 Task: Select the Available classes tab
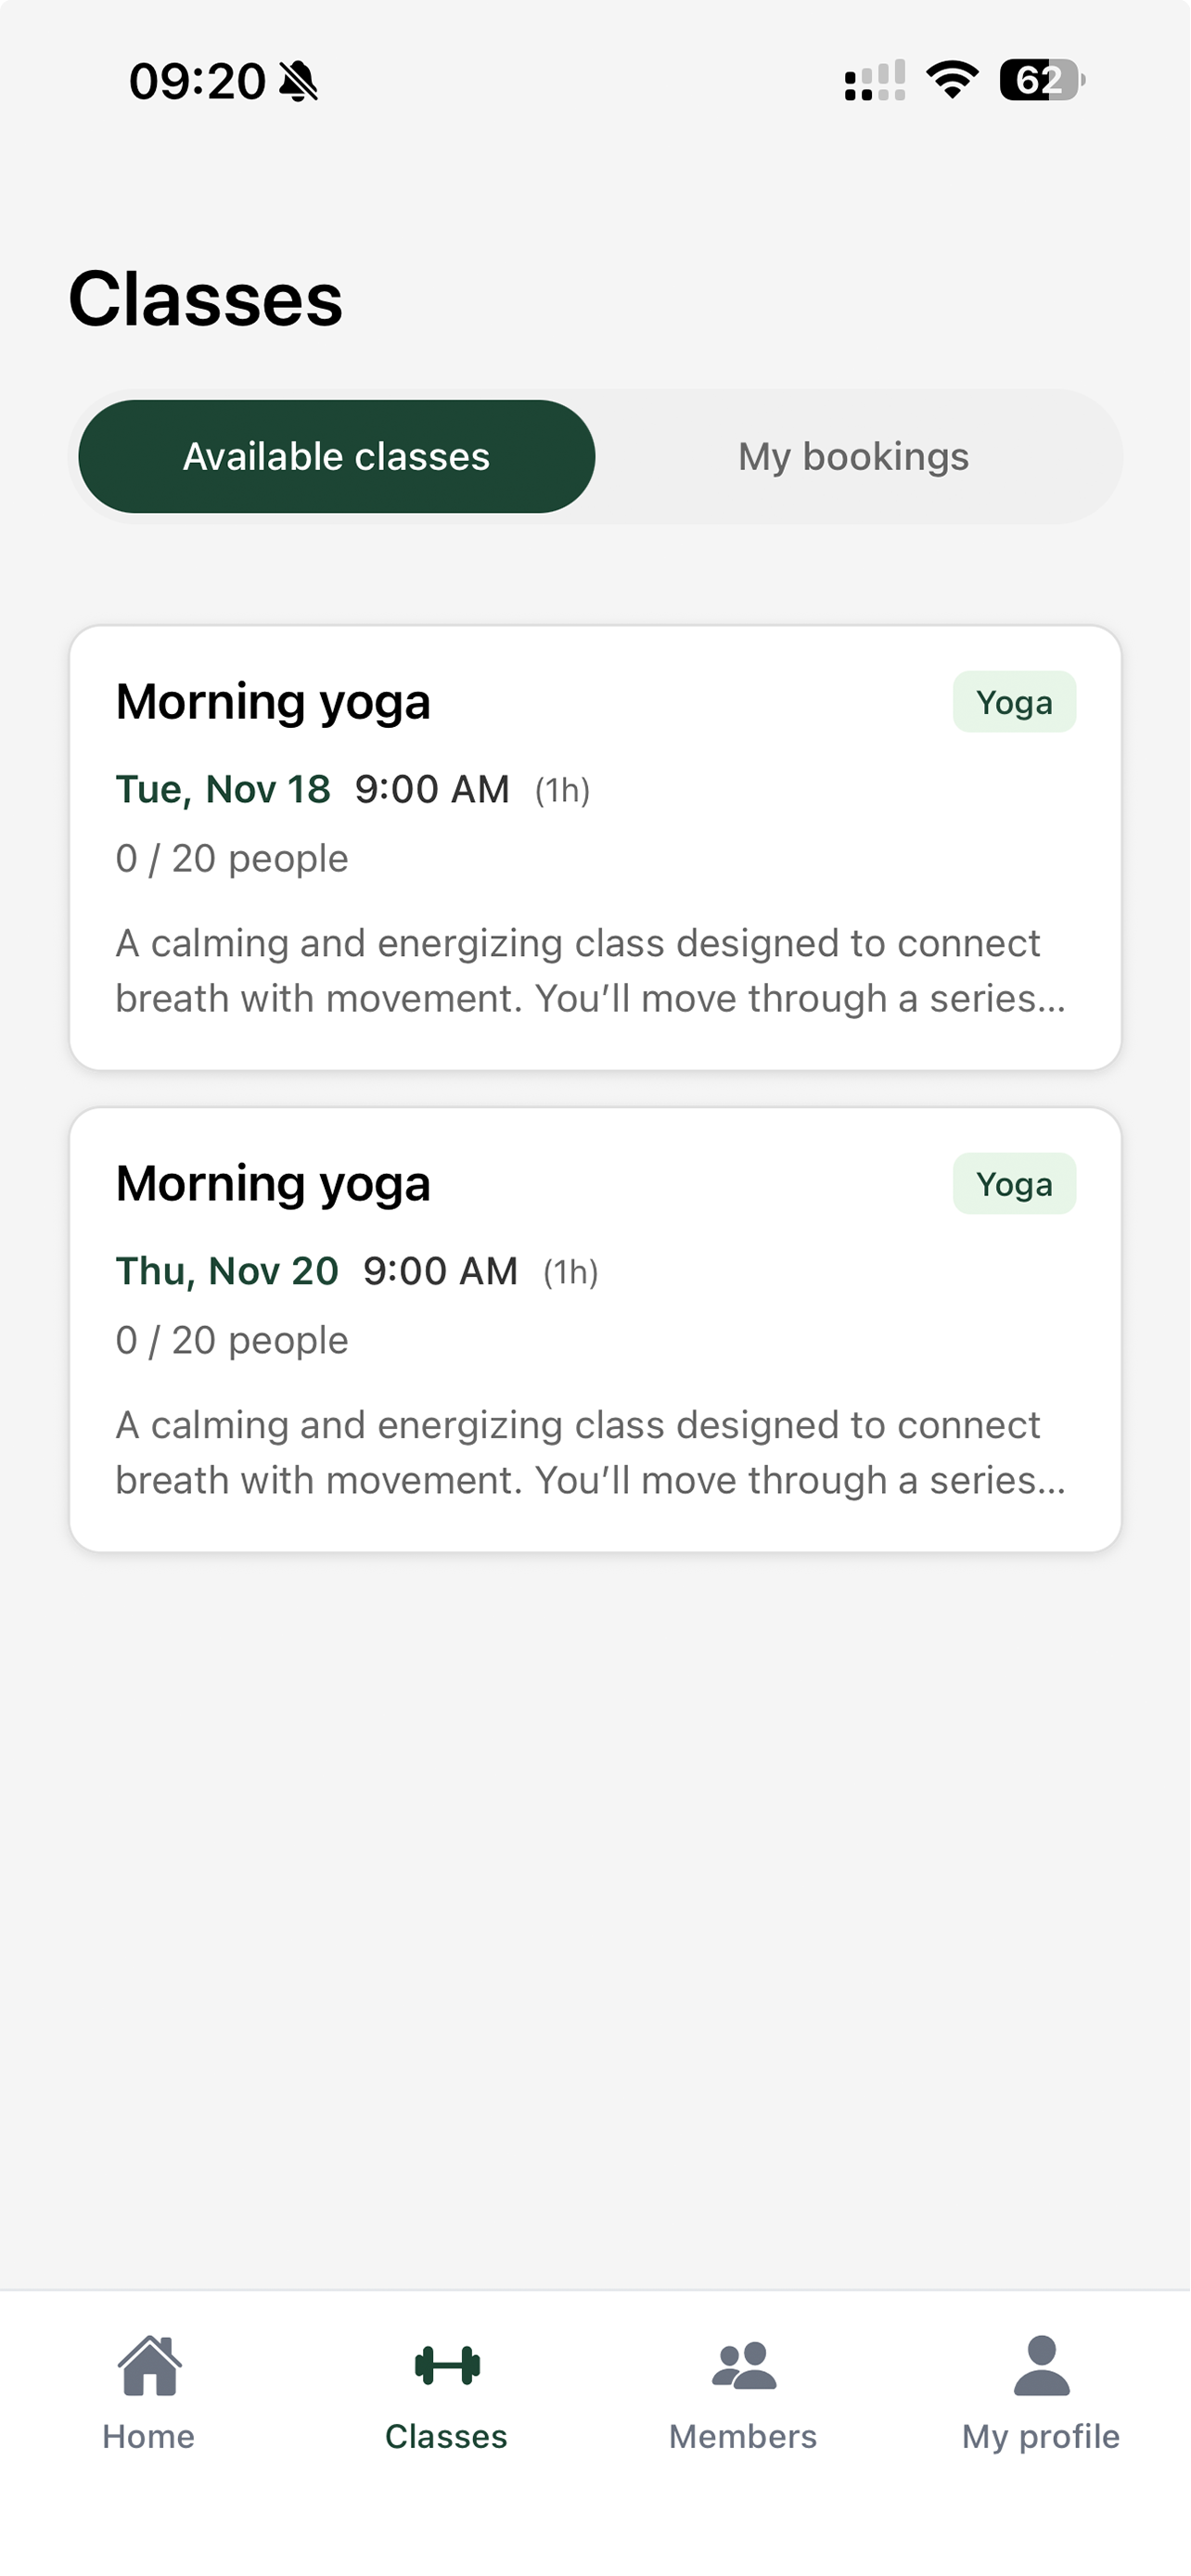coord(337,457)
